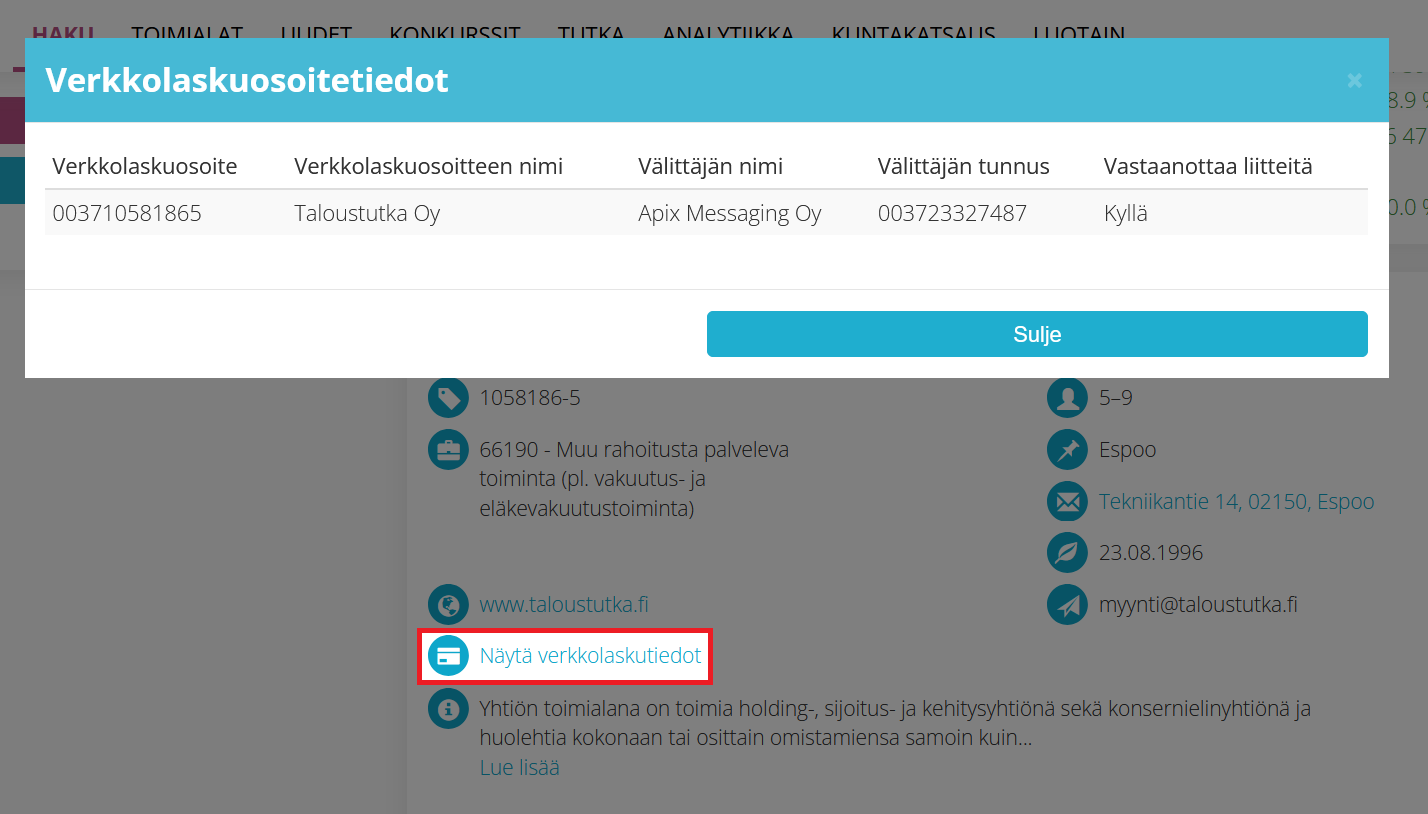Click the pin icon beside Espoo
1428x814 pixels.
pos(1067,449)
